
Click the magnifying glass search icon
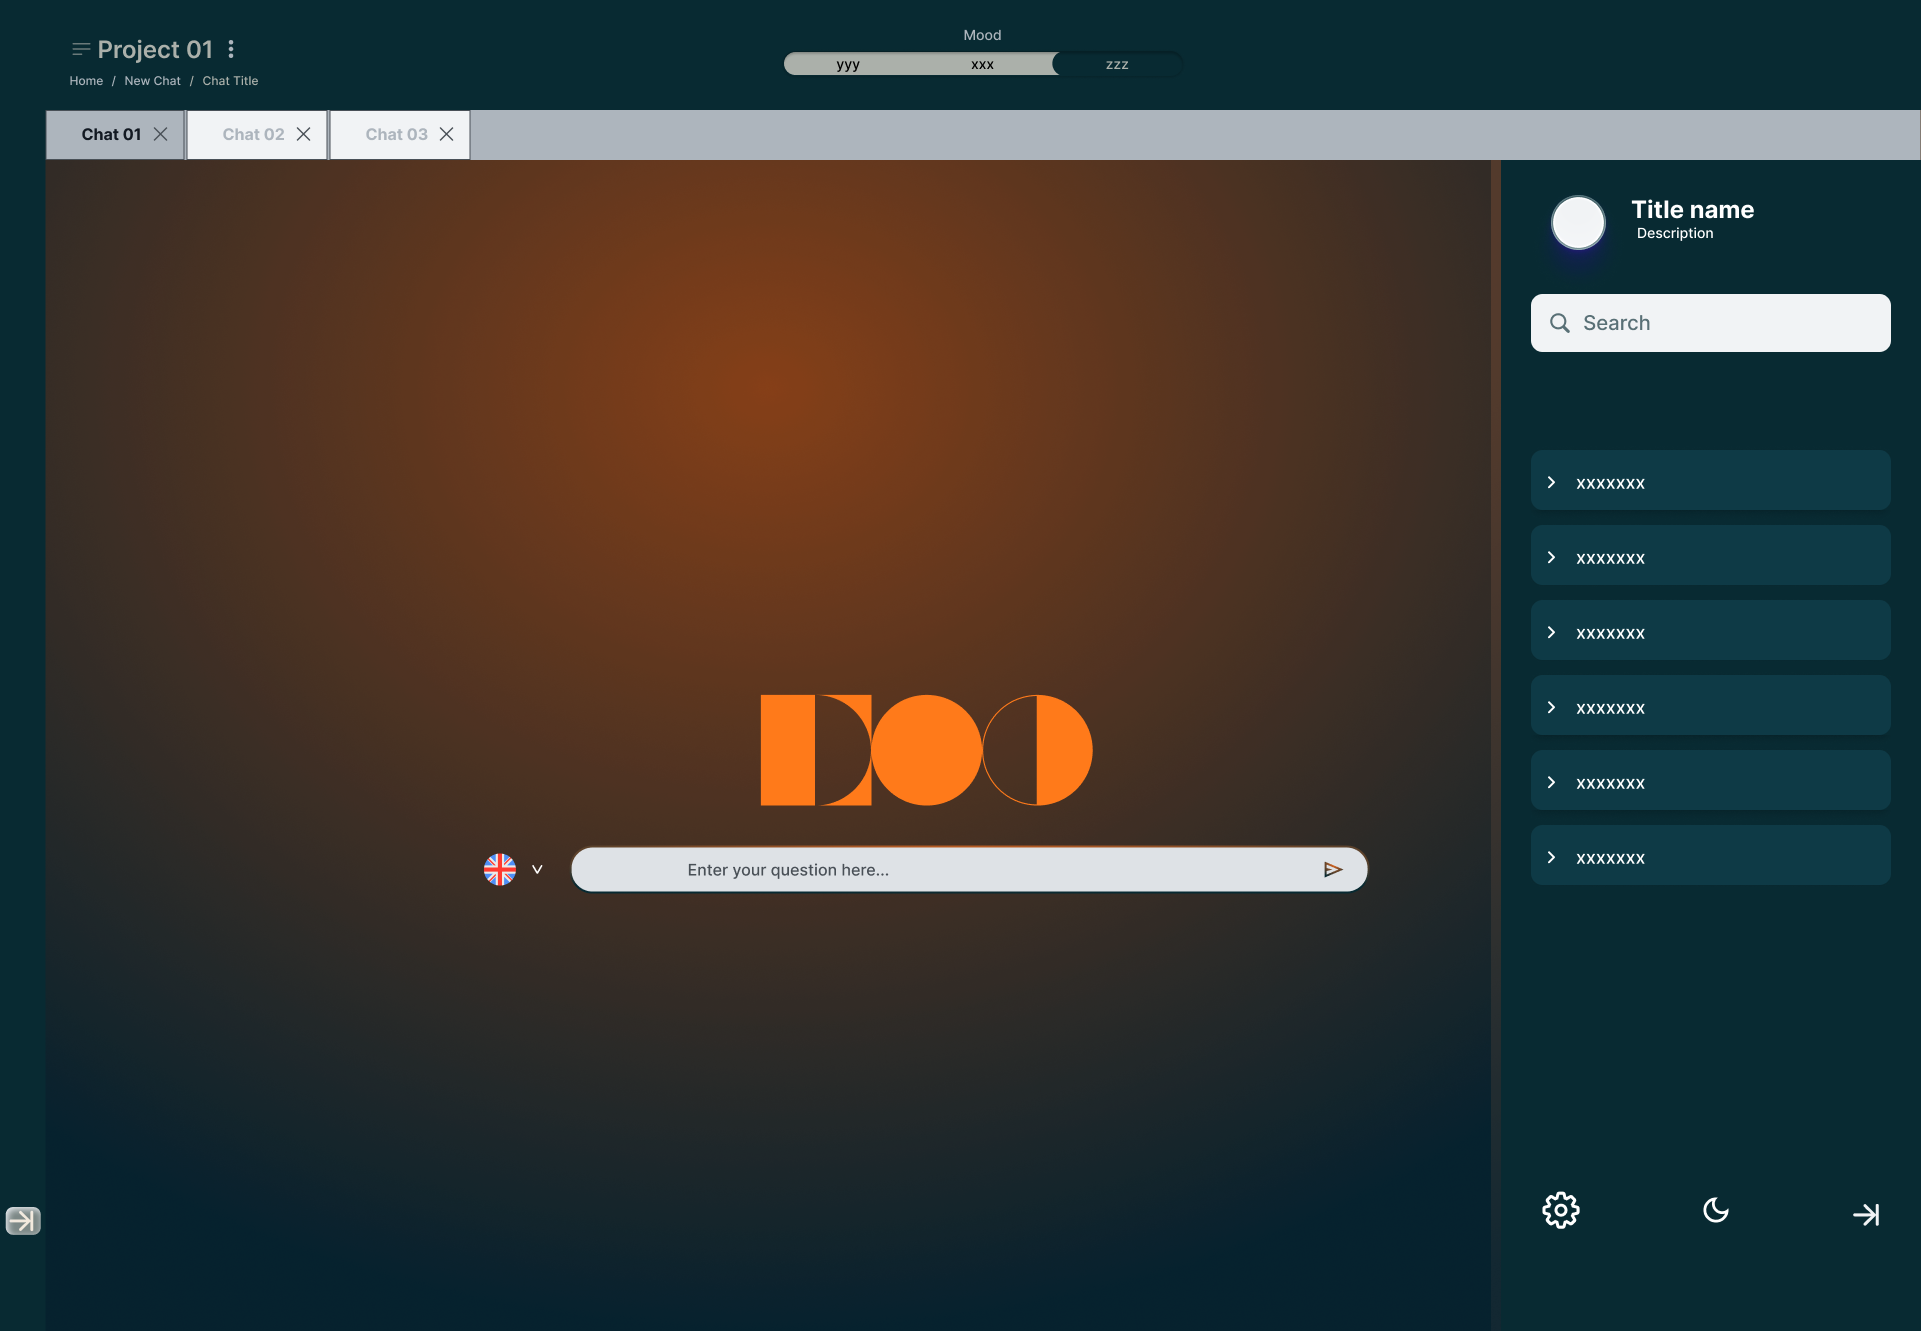click(x=1560, y=323)
